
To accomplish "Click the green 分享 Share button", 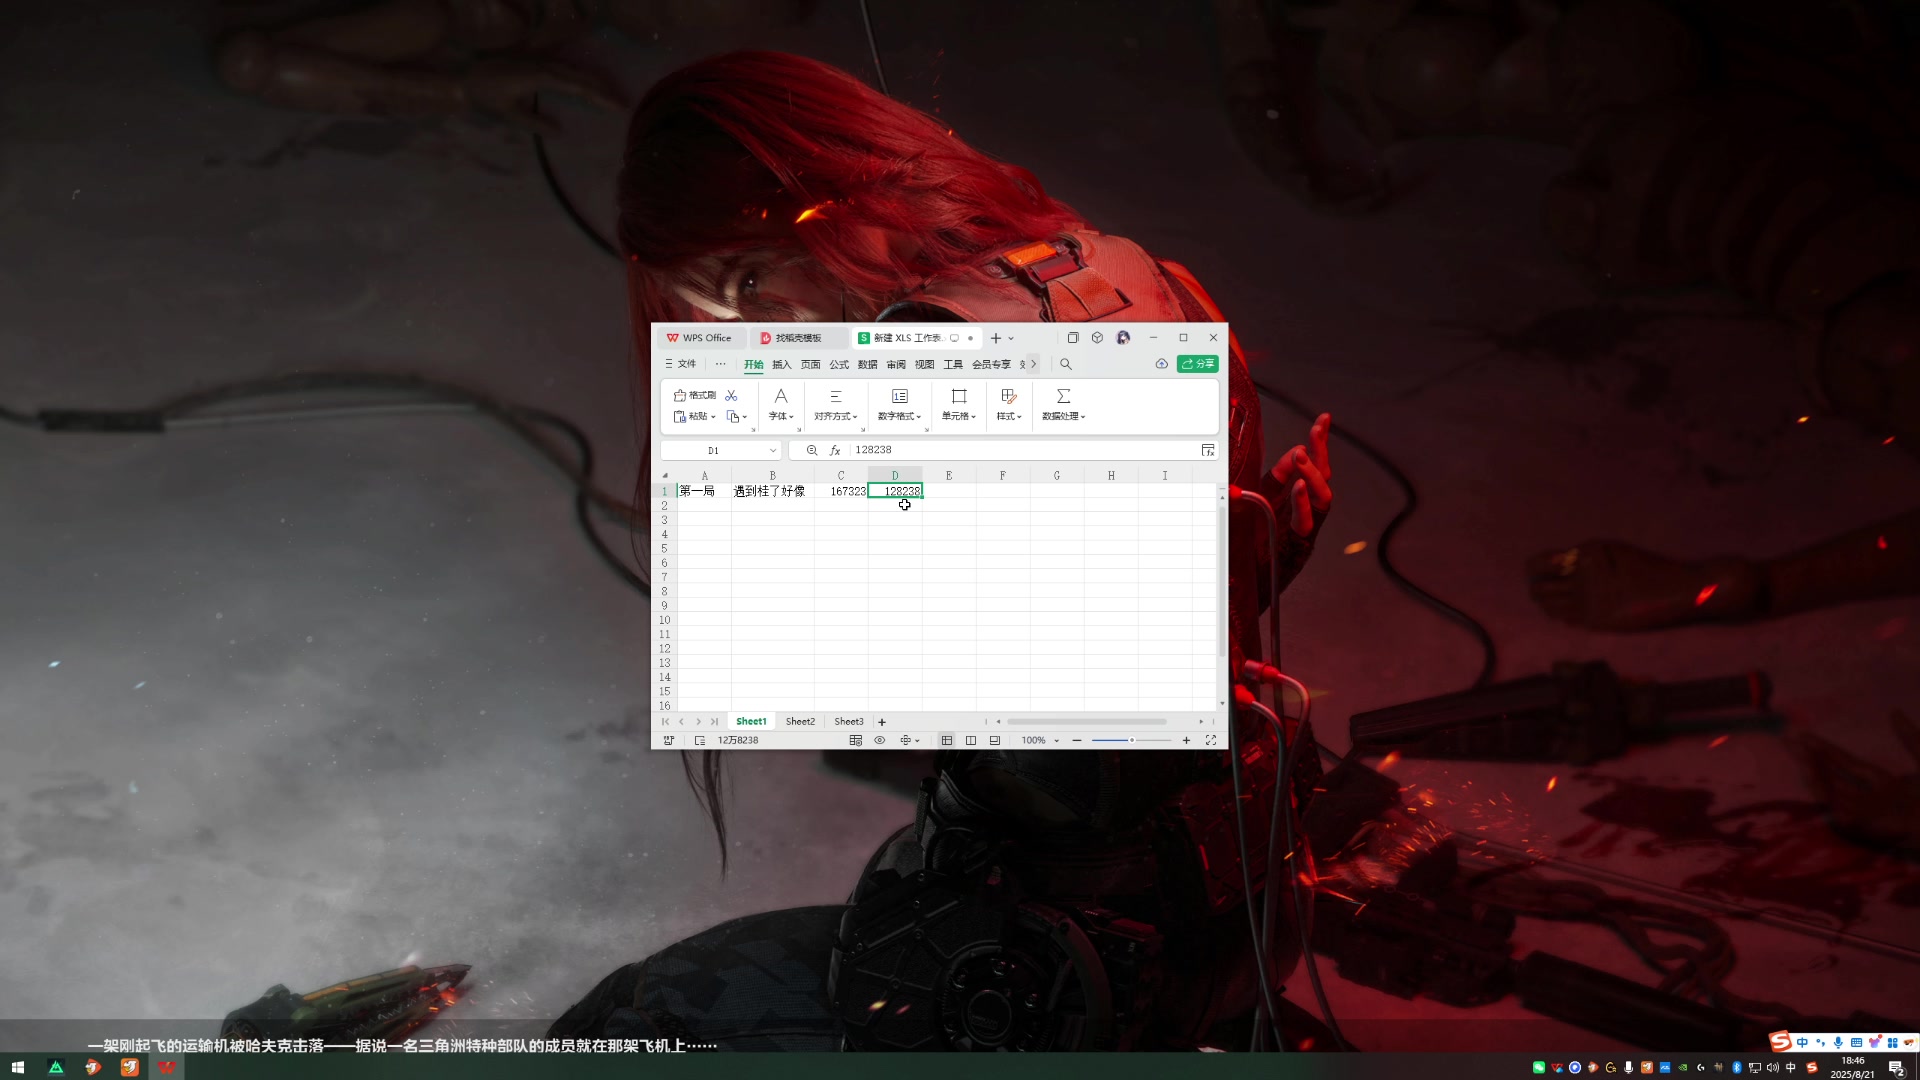I will (x=1198, y=364).
